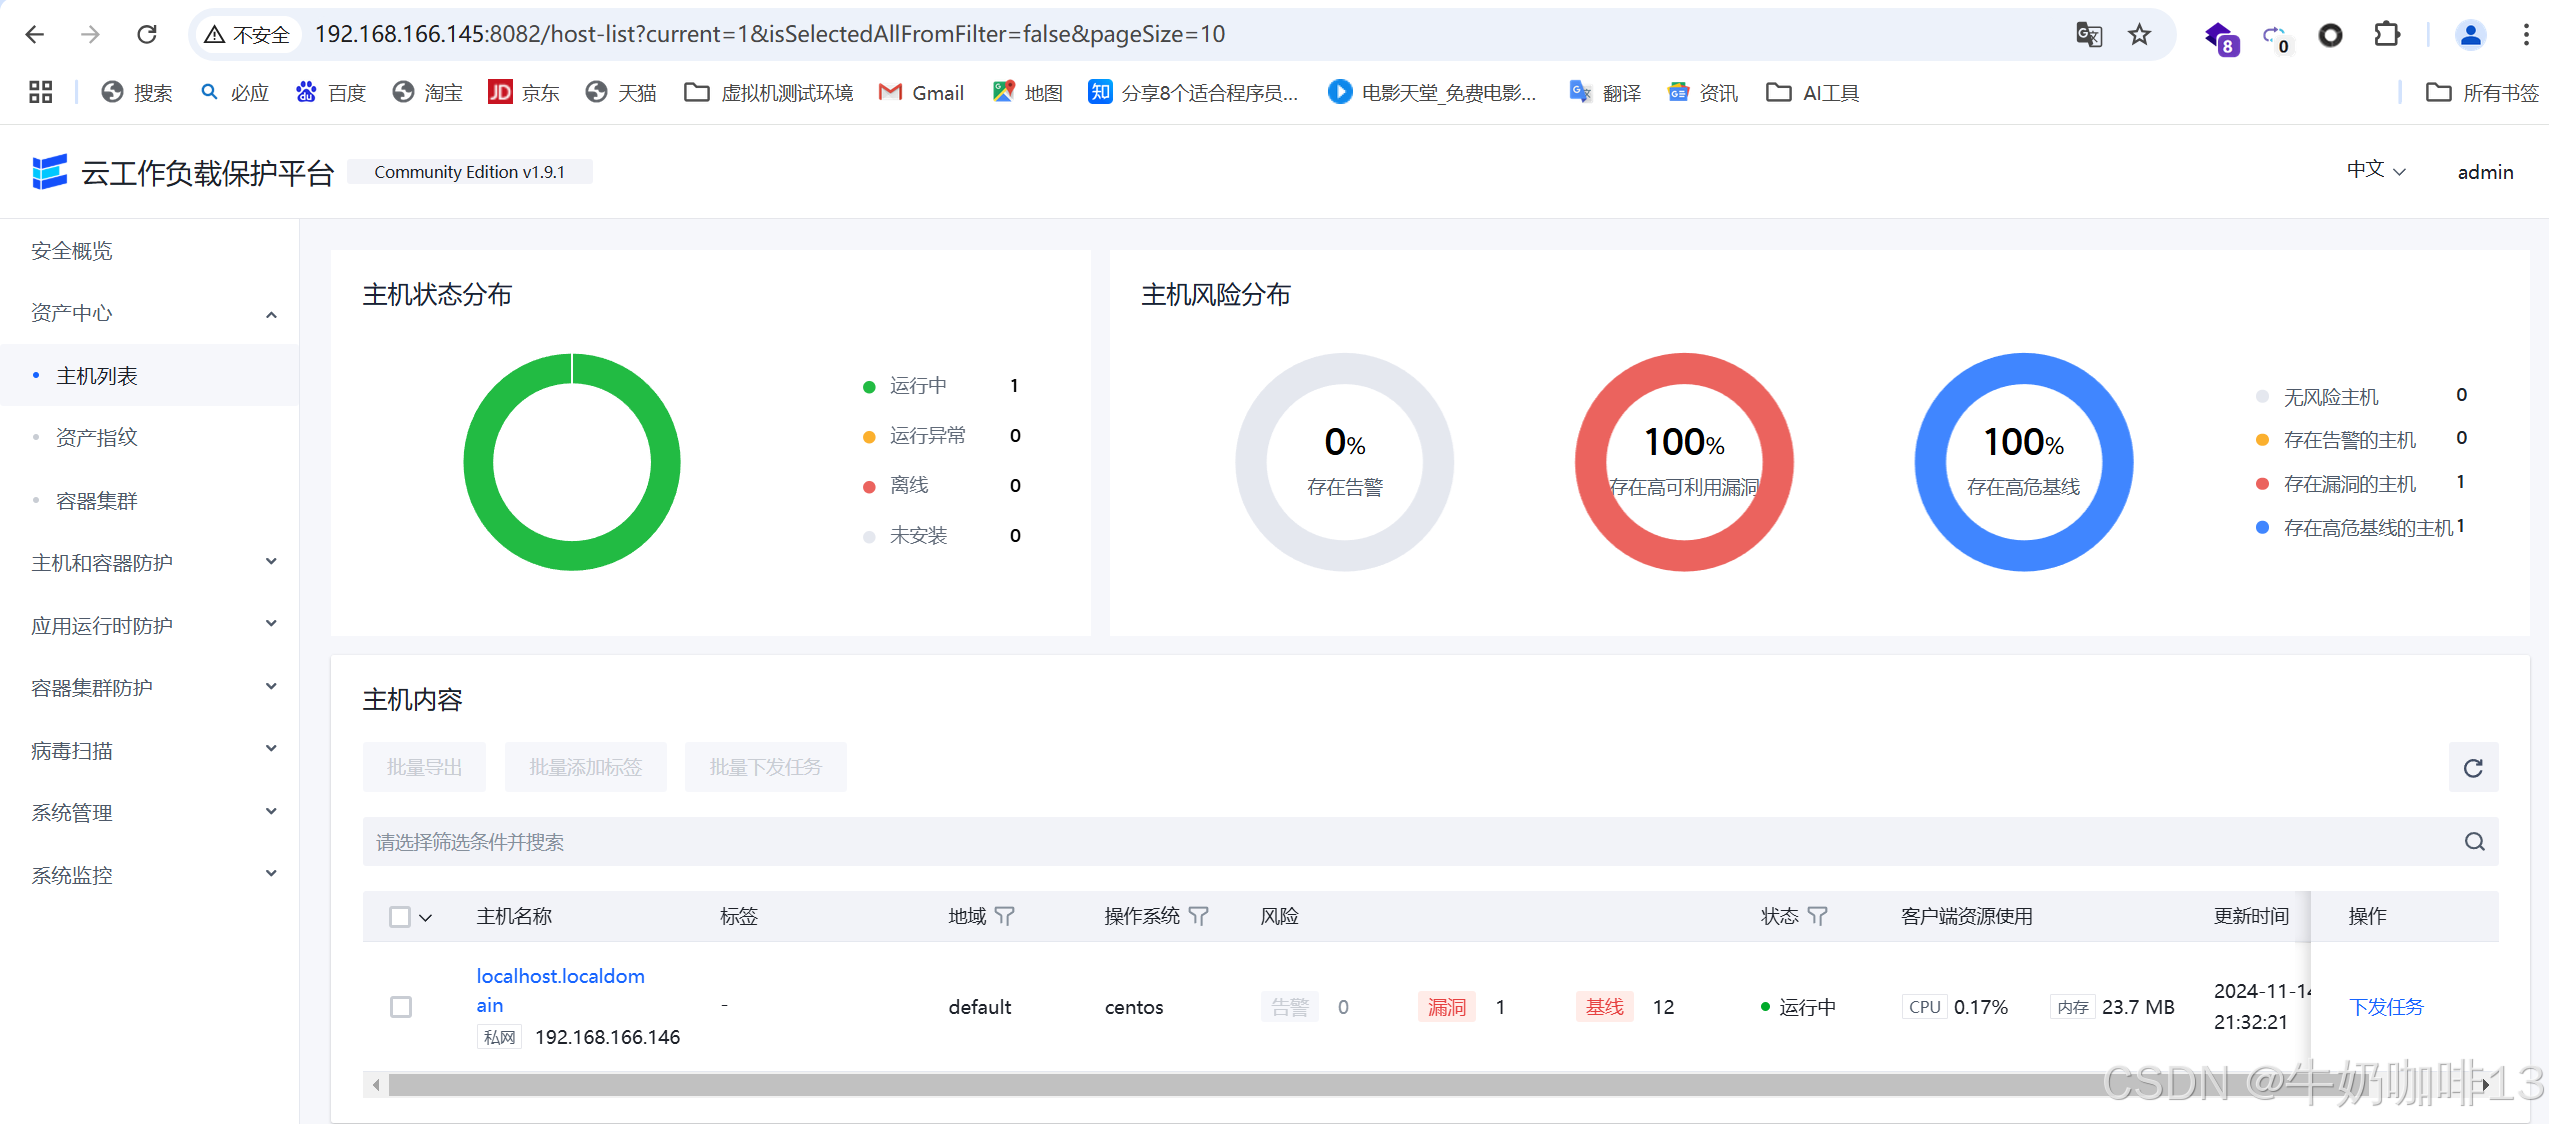Open the language dropdown showing 中文
This screenshot has width=2549, height=1124.
click(2375, 170)
